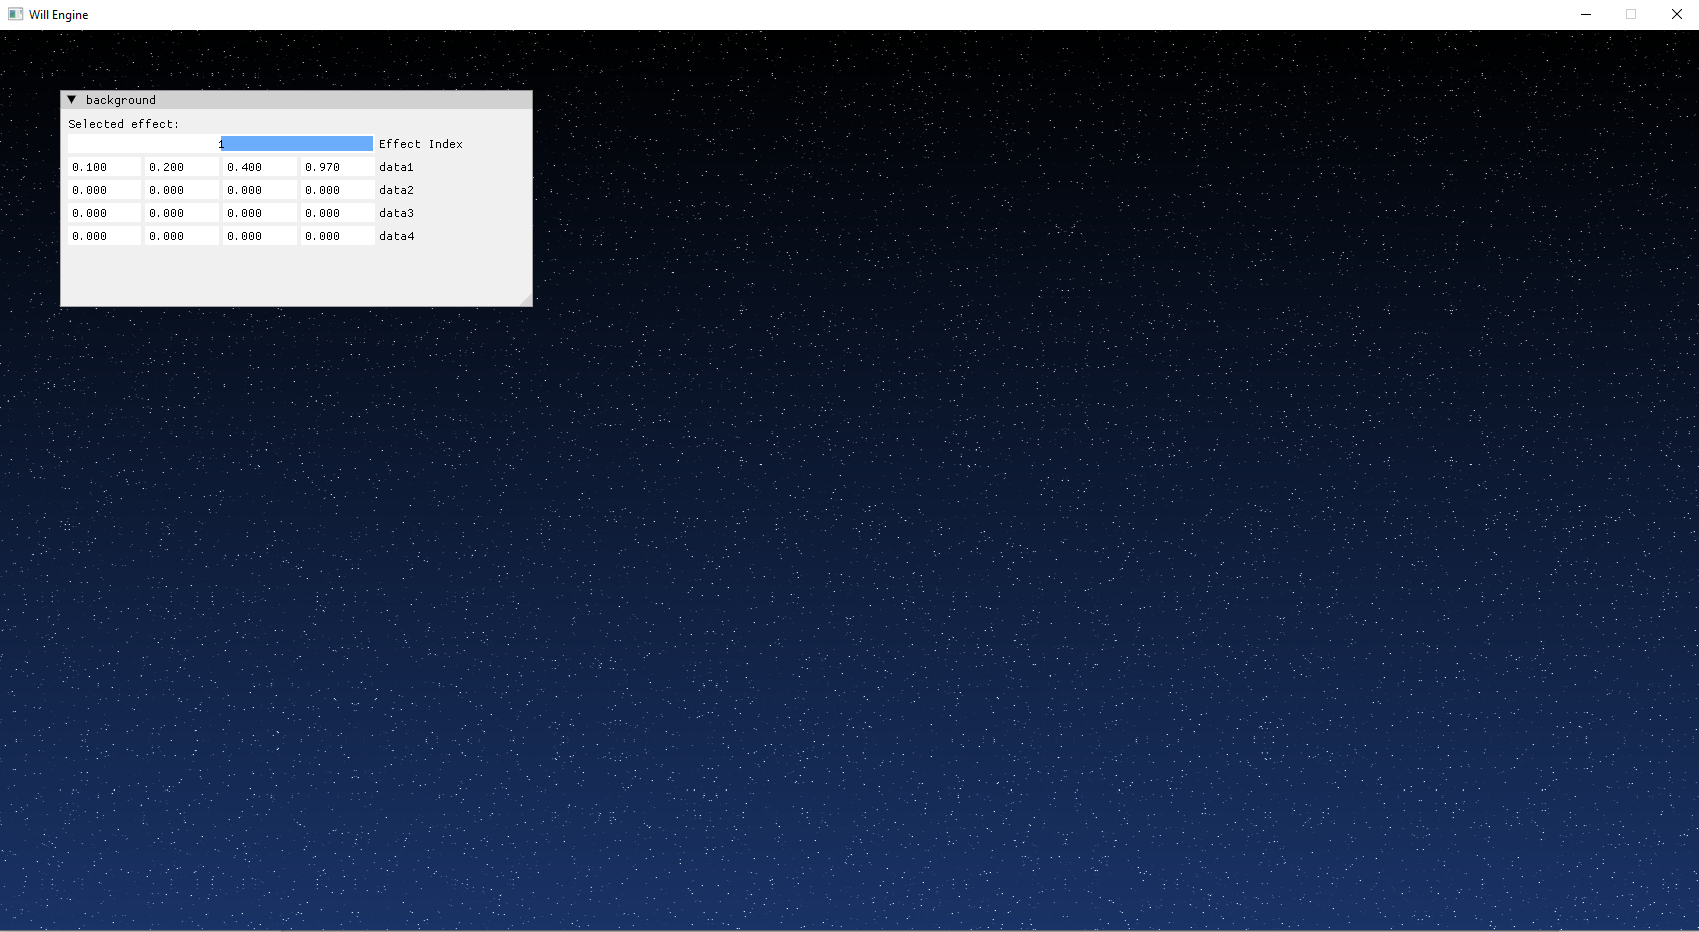1699x932 pixels.
Task: Select the 0.100 field in data1 row
Action: [103, 167]
